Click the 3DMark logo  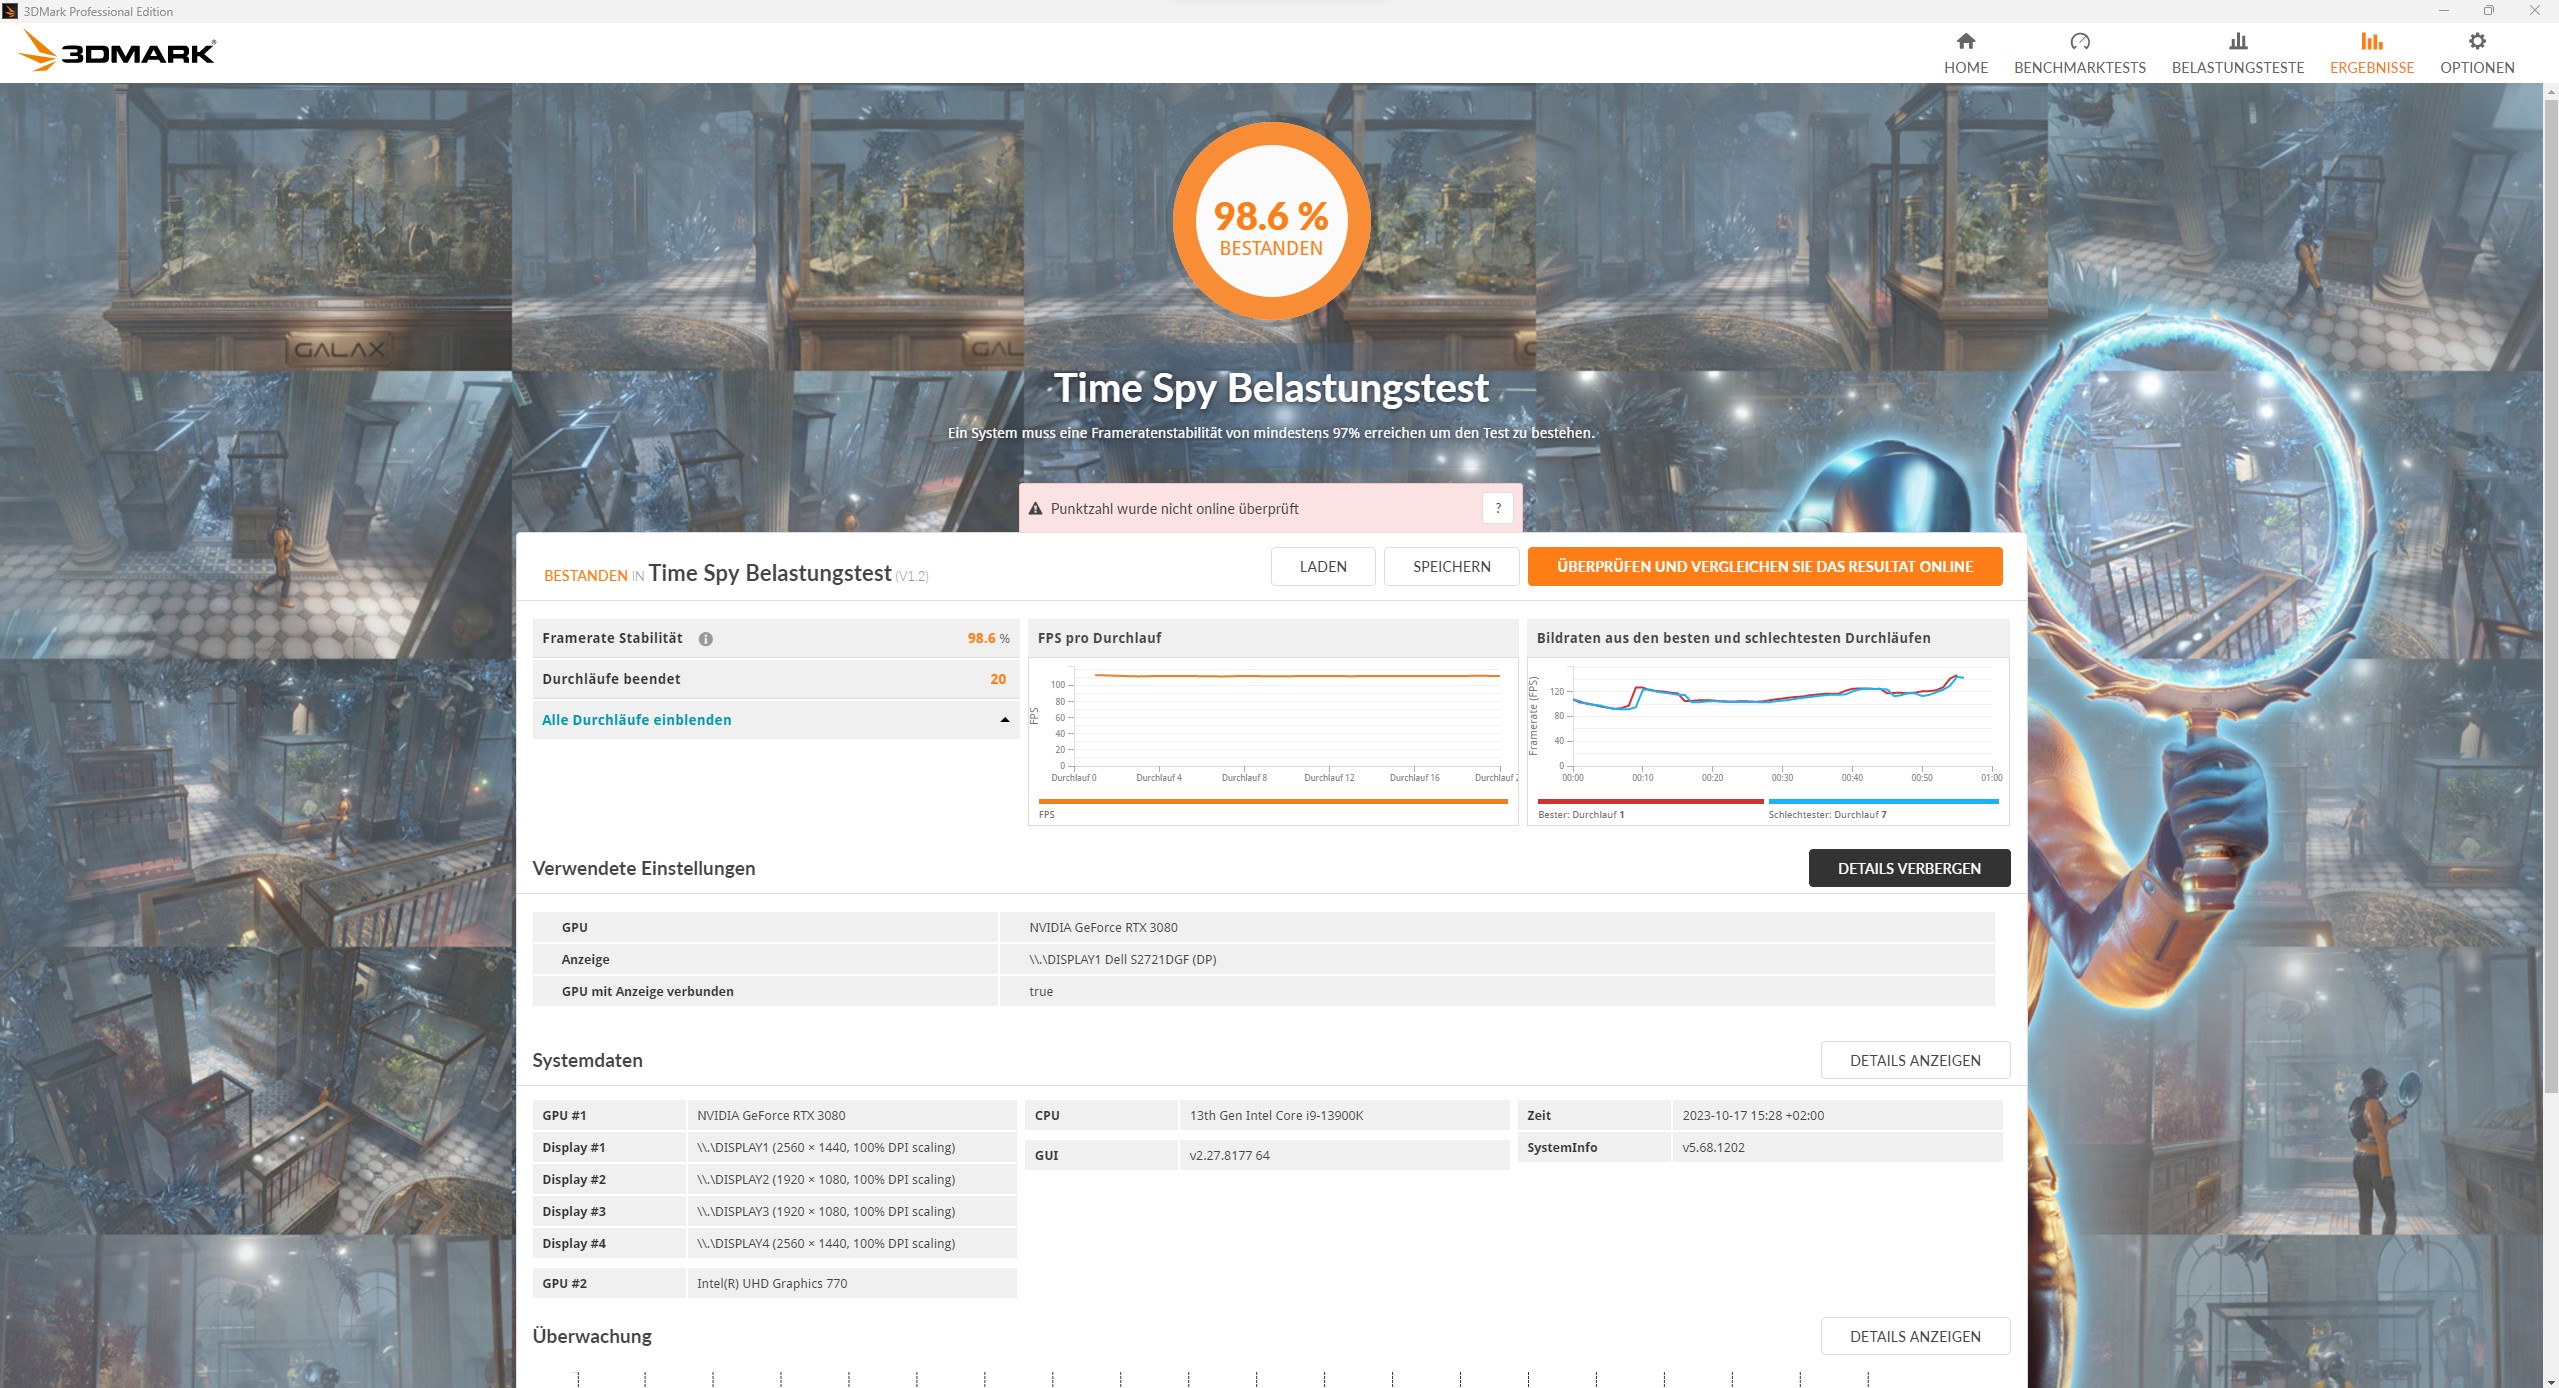click(118, 51)
